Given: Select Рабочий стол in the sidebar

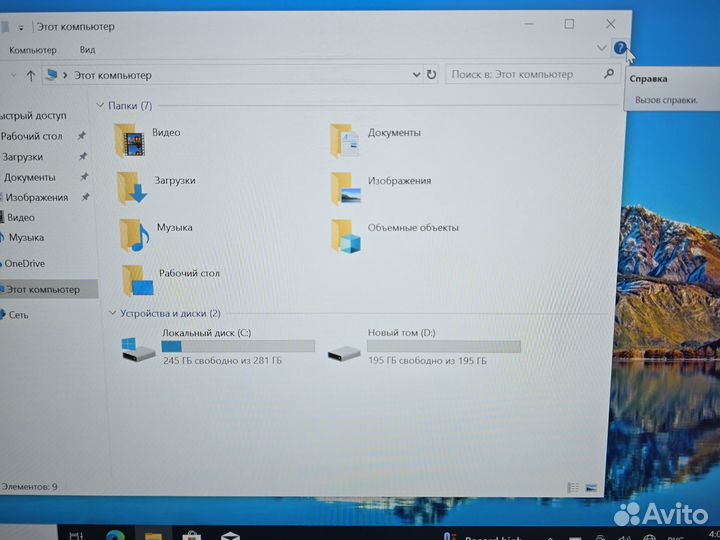Looking at the screenshot, I should pyautogui.click(x=31, y=136).
